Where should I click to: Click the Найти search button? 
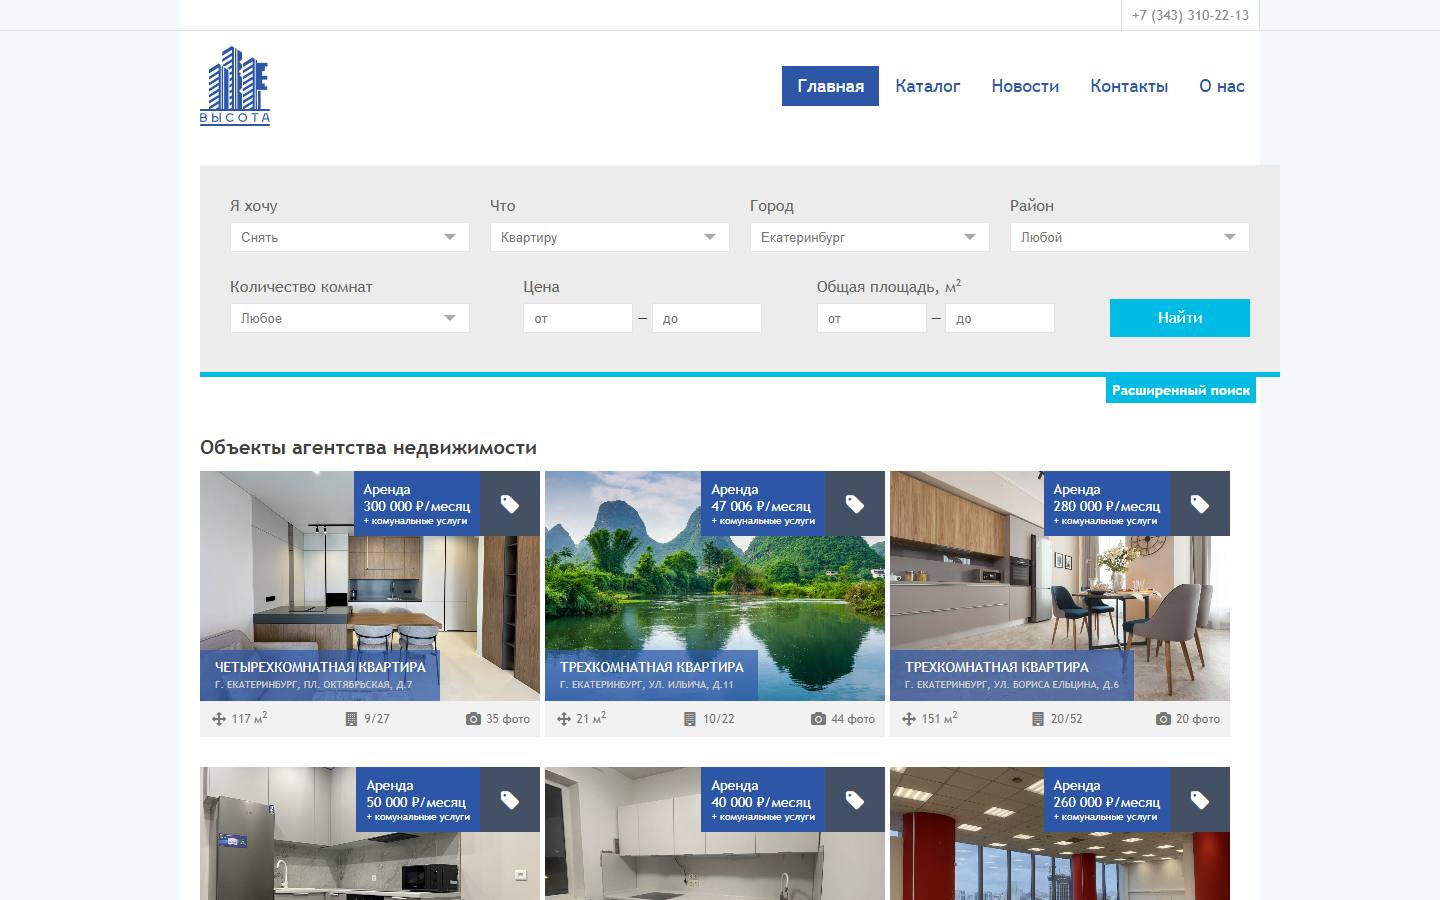[1180, 318]
